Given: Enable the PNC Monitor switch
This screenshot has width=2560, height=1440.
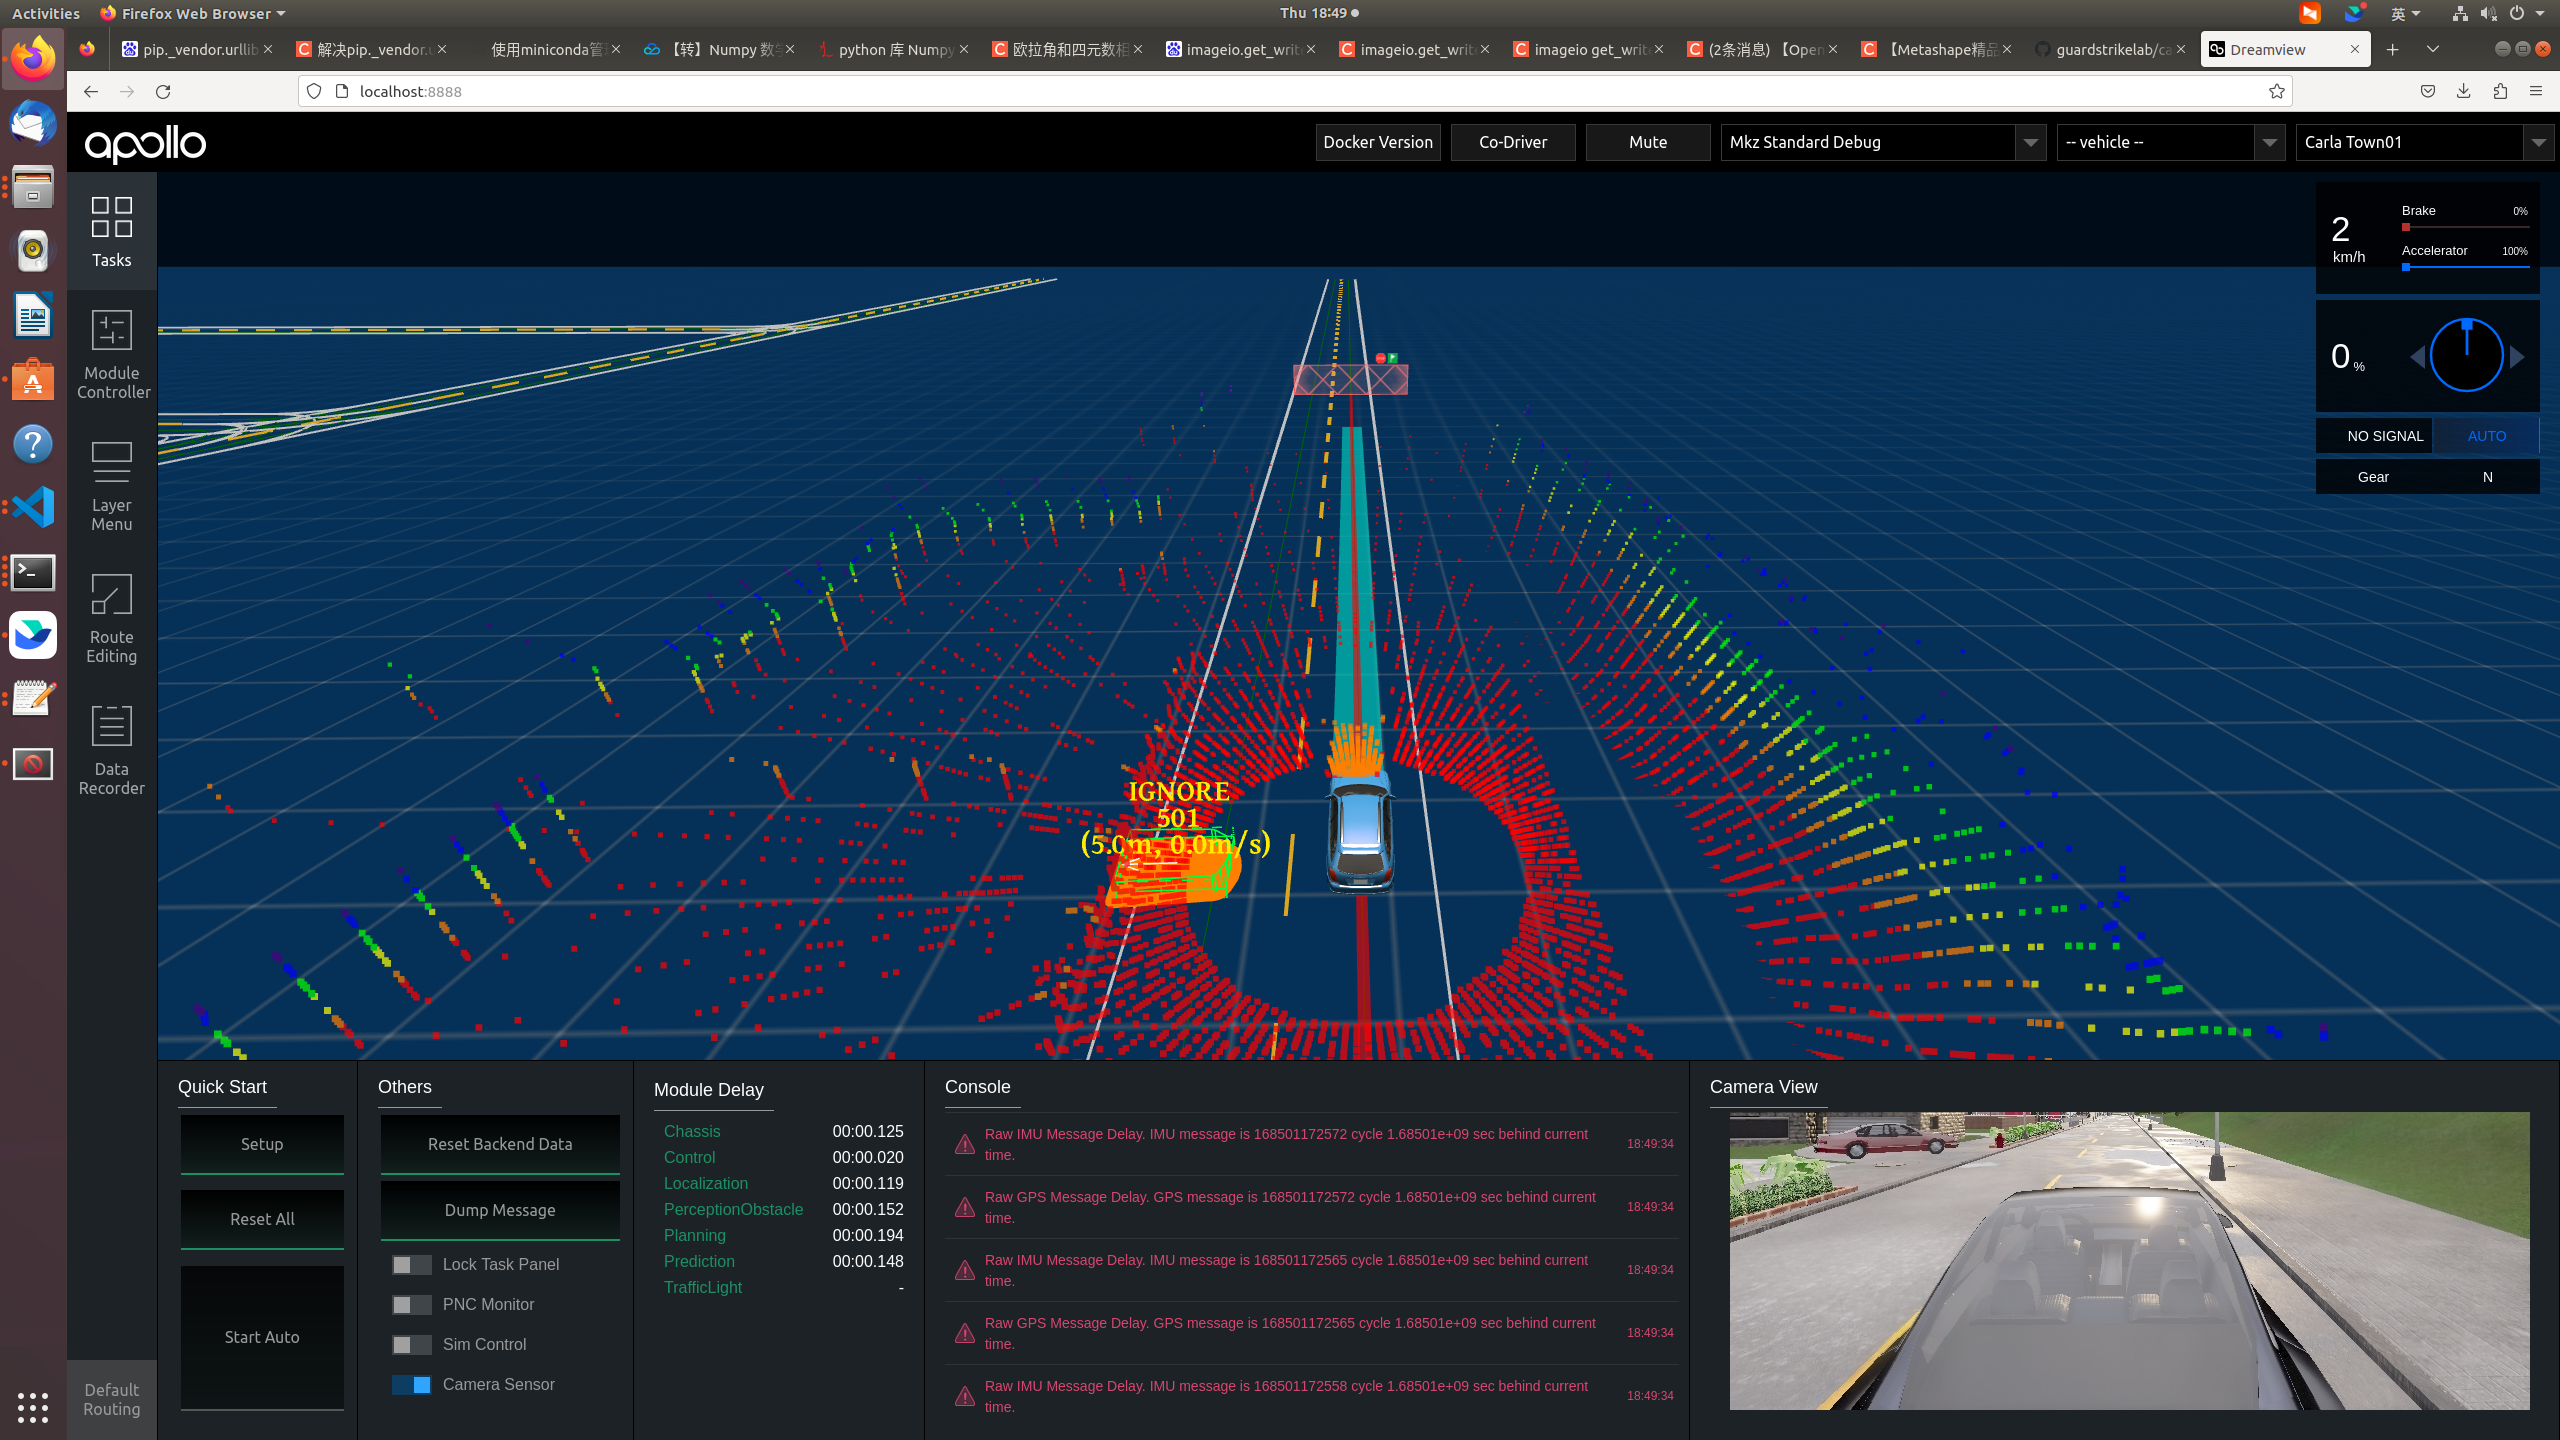Looking at the screenshot, I should pyautogui.click(x=411, y=1305).
